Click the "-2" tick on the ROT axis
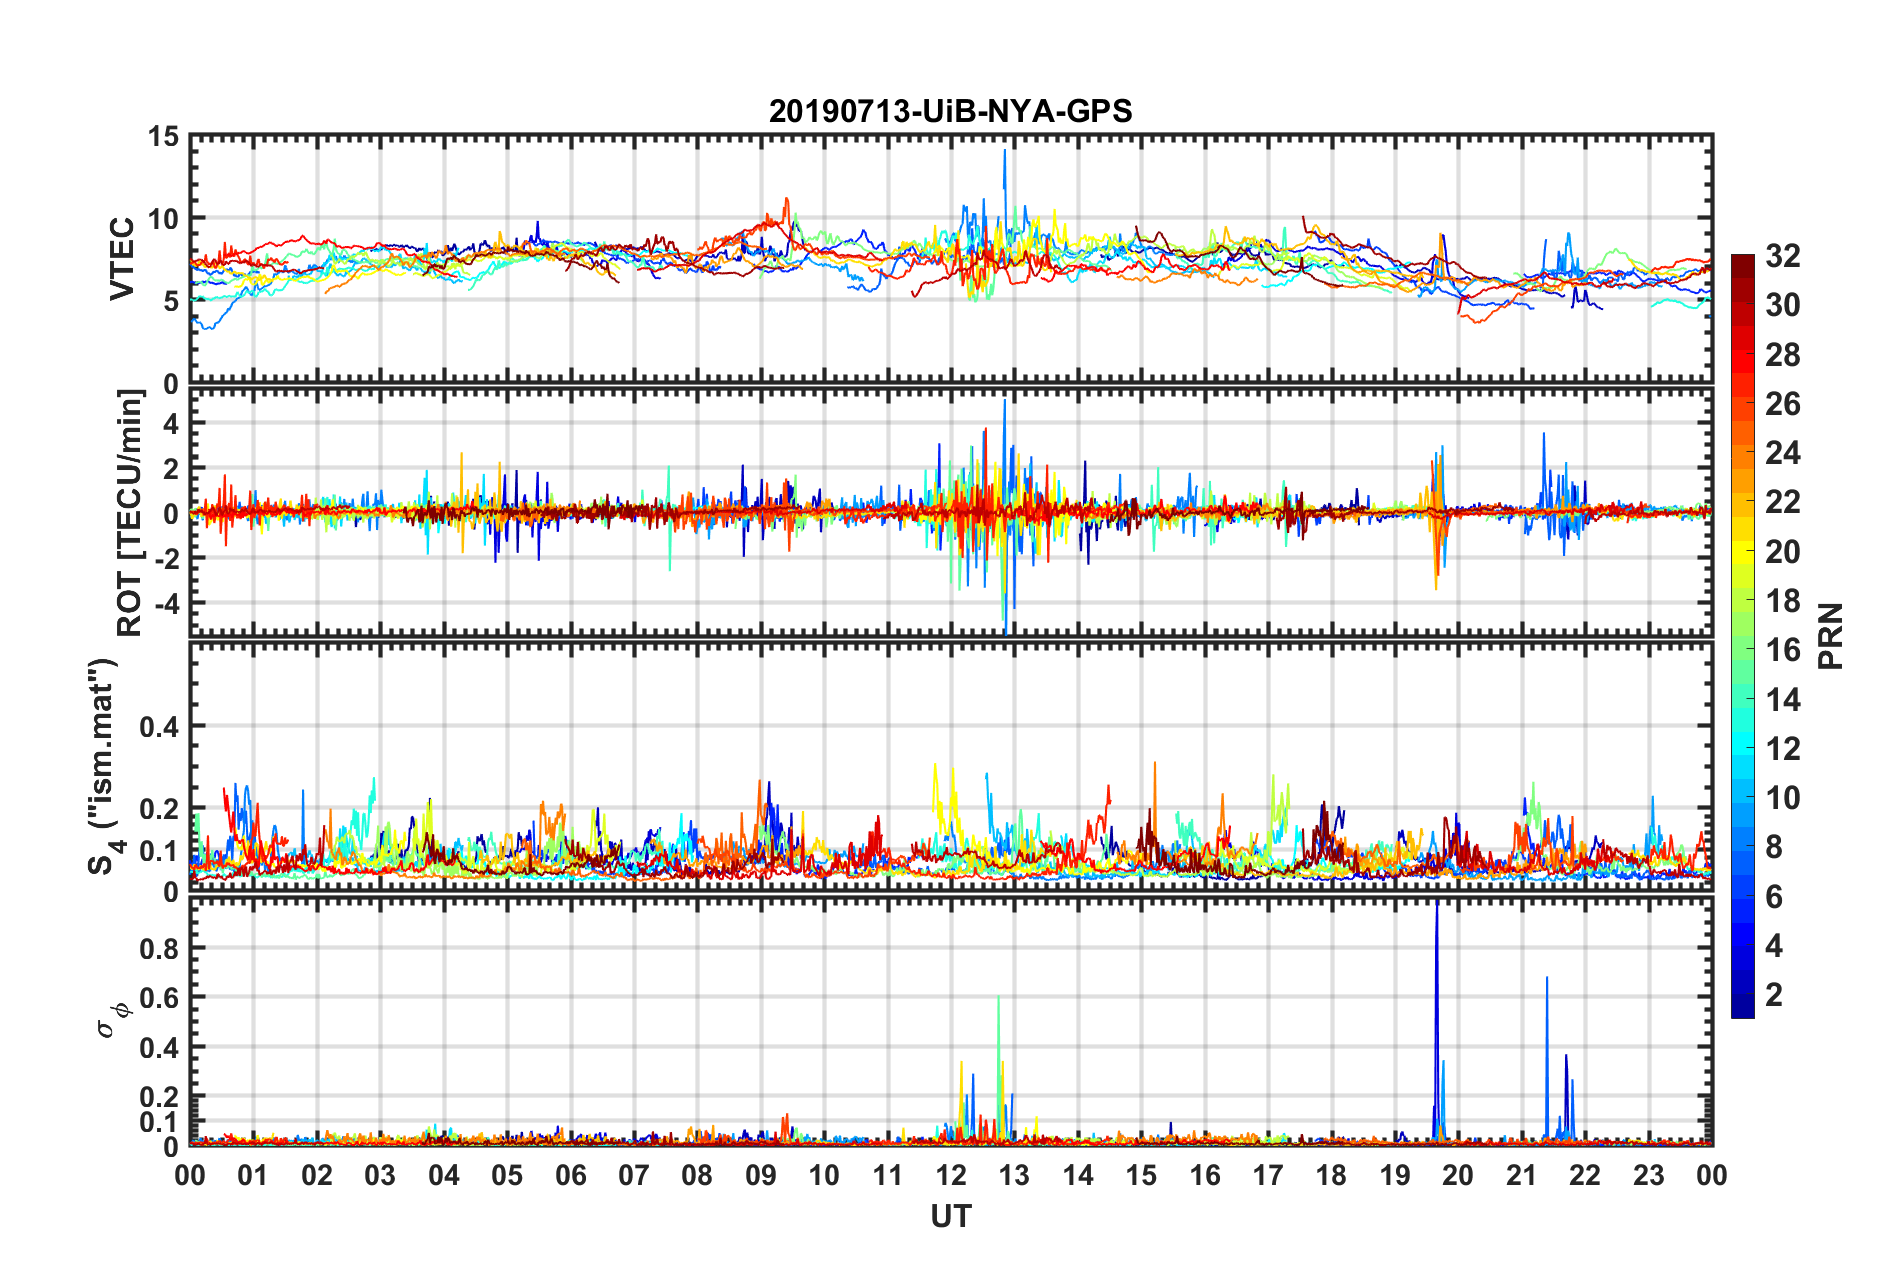Image resolution: width=1902 pixels, height=1272 pixels. tap(166, 558)
